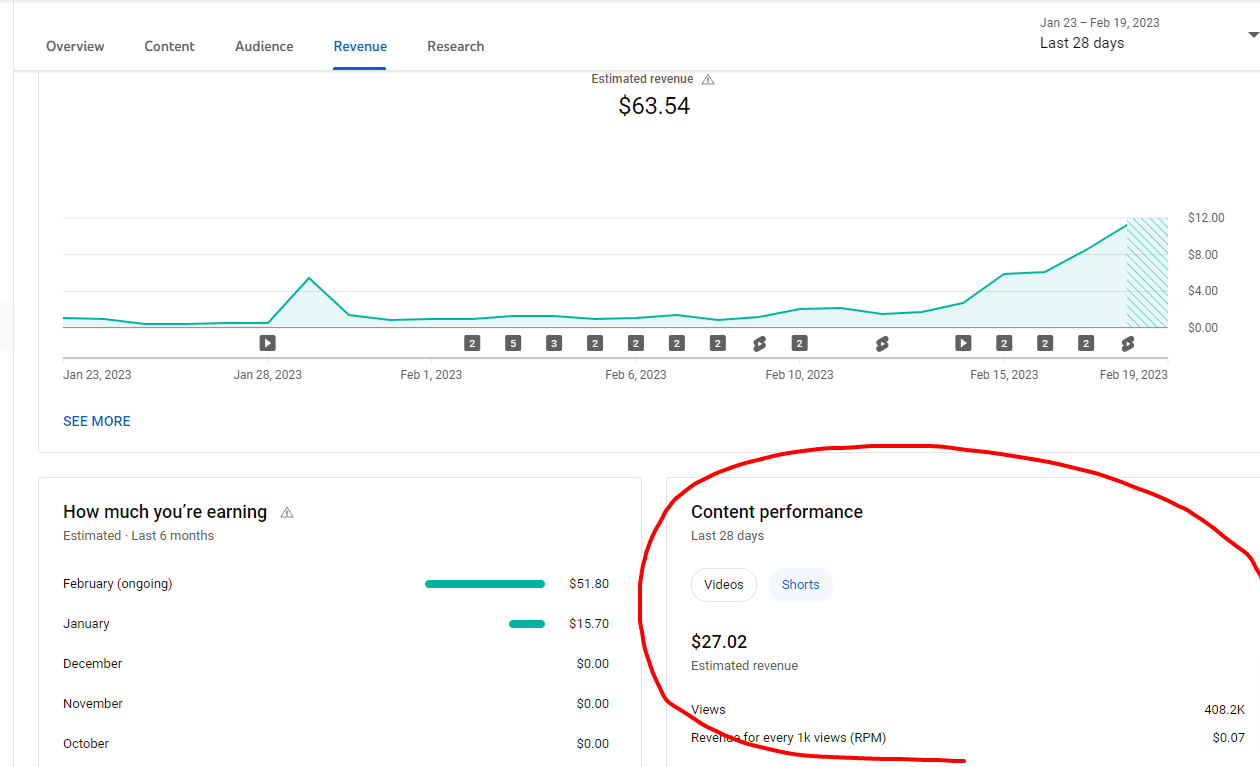Image resolution: width=1260 pixels, height=767 pixels.
Task: Select the Videos chip in Content performance
Action: click(723, 585)
